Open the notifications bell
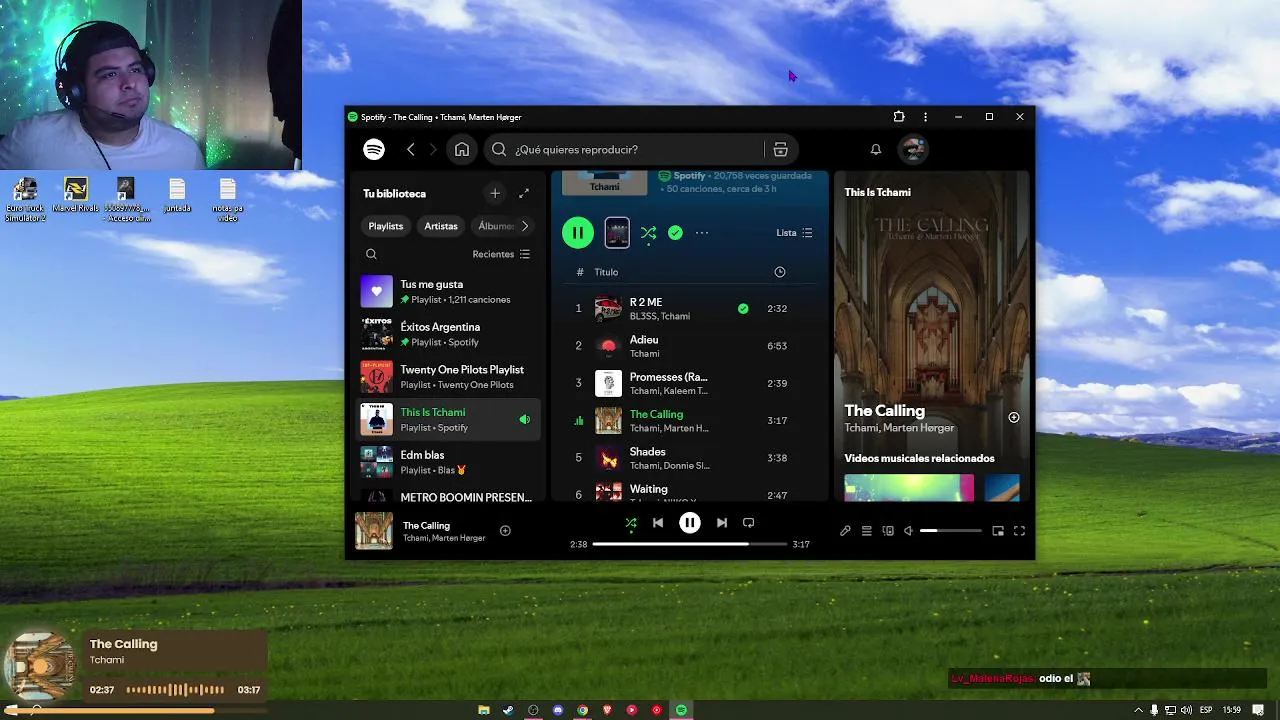The image size is (1280, 720). click(x=876, y=149)
